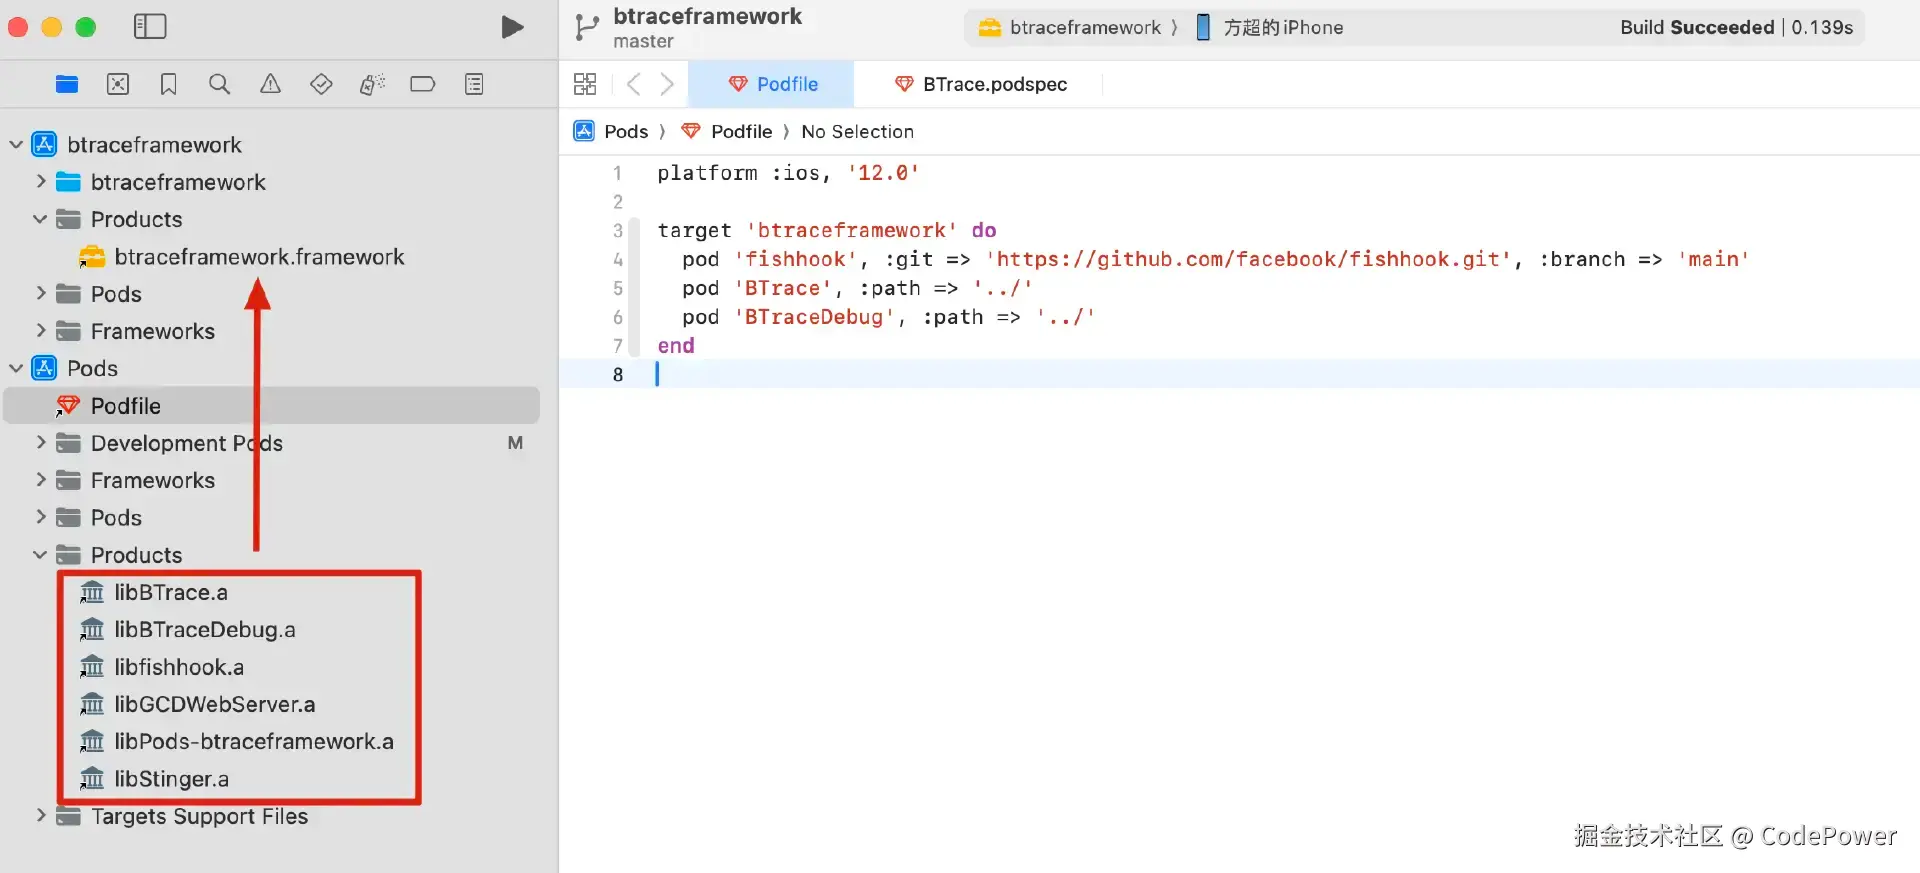Expand the Targets Support Files folder
The height and width of the screenshot is (873, 1920).
pos(40,816)
